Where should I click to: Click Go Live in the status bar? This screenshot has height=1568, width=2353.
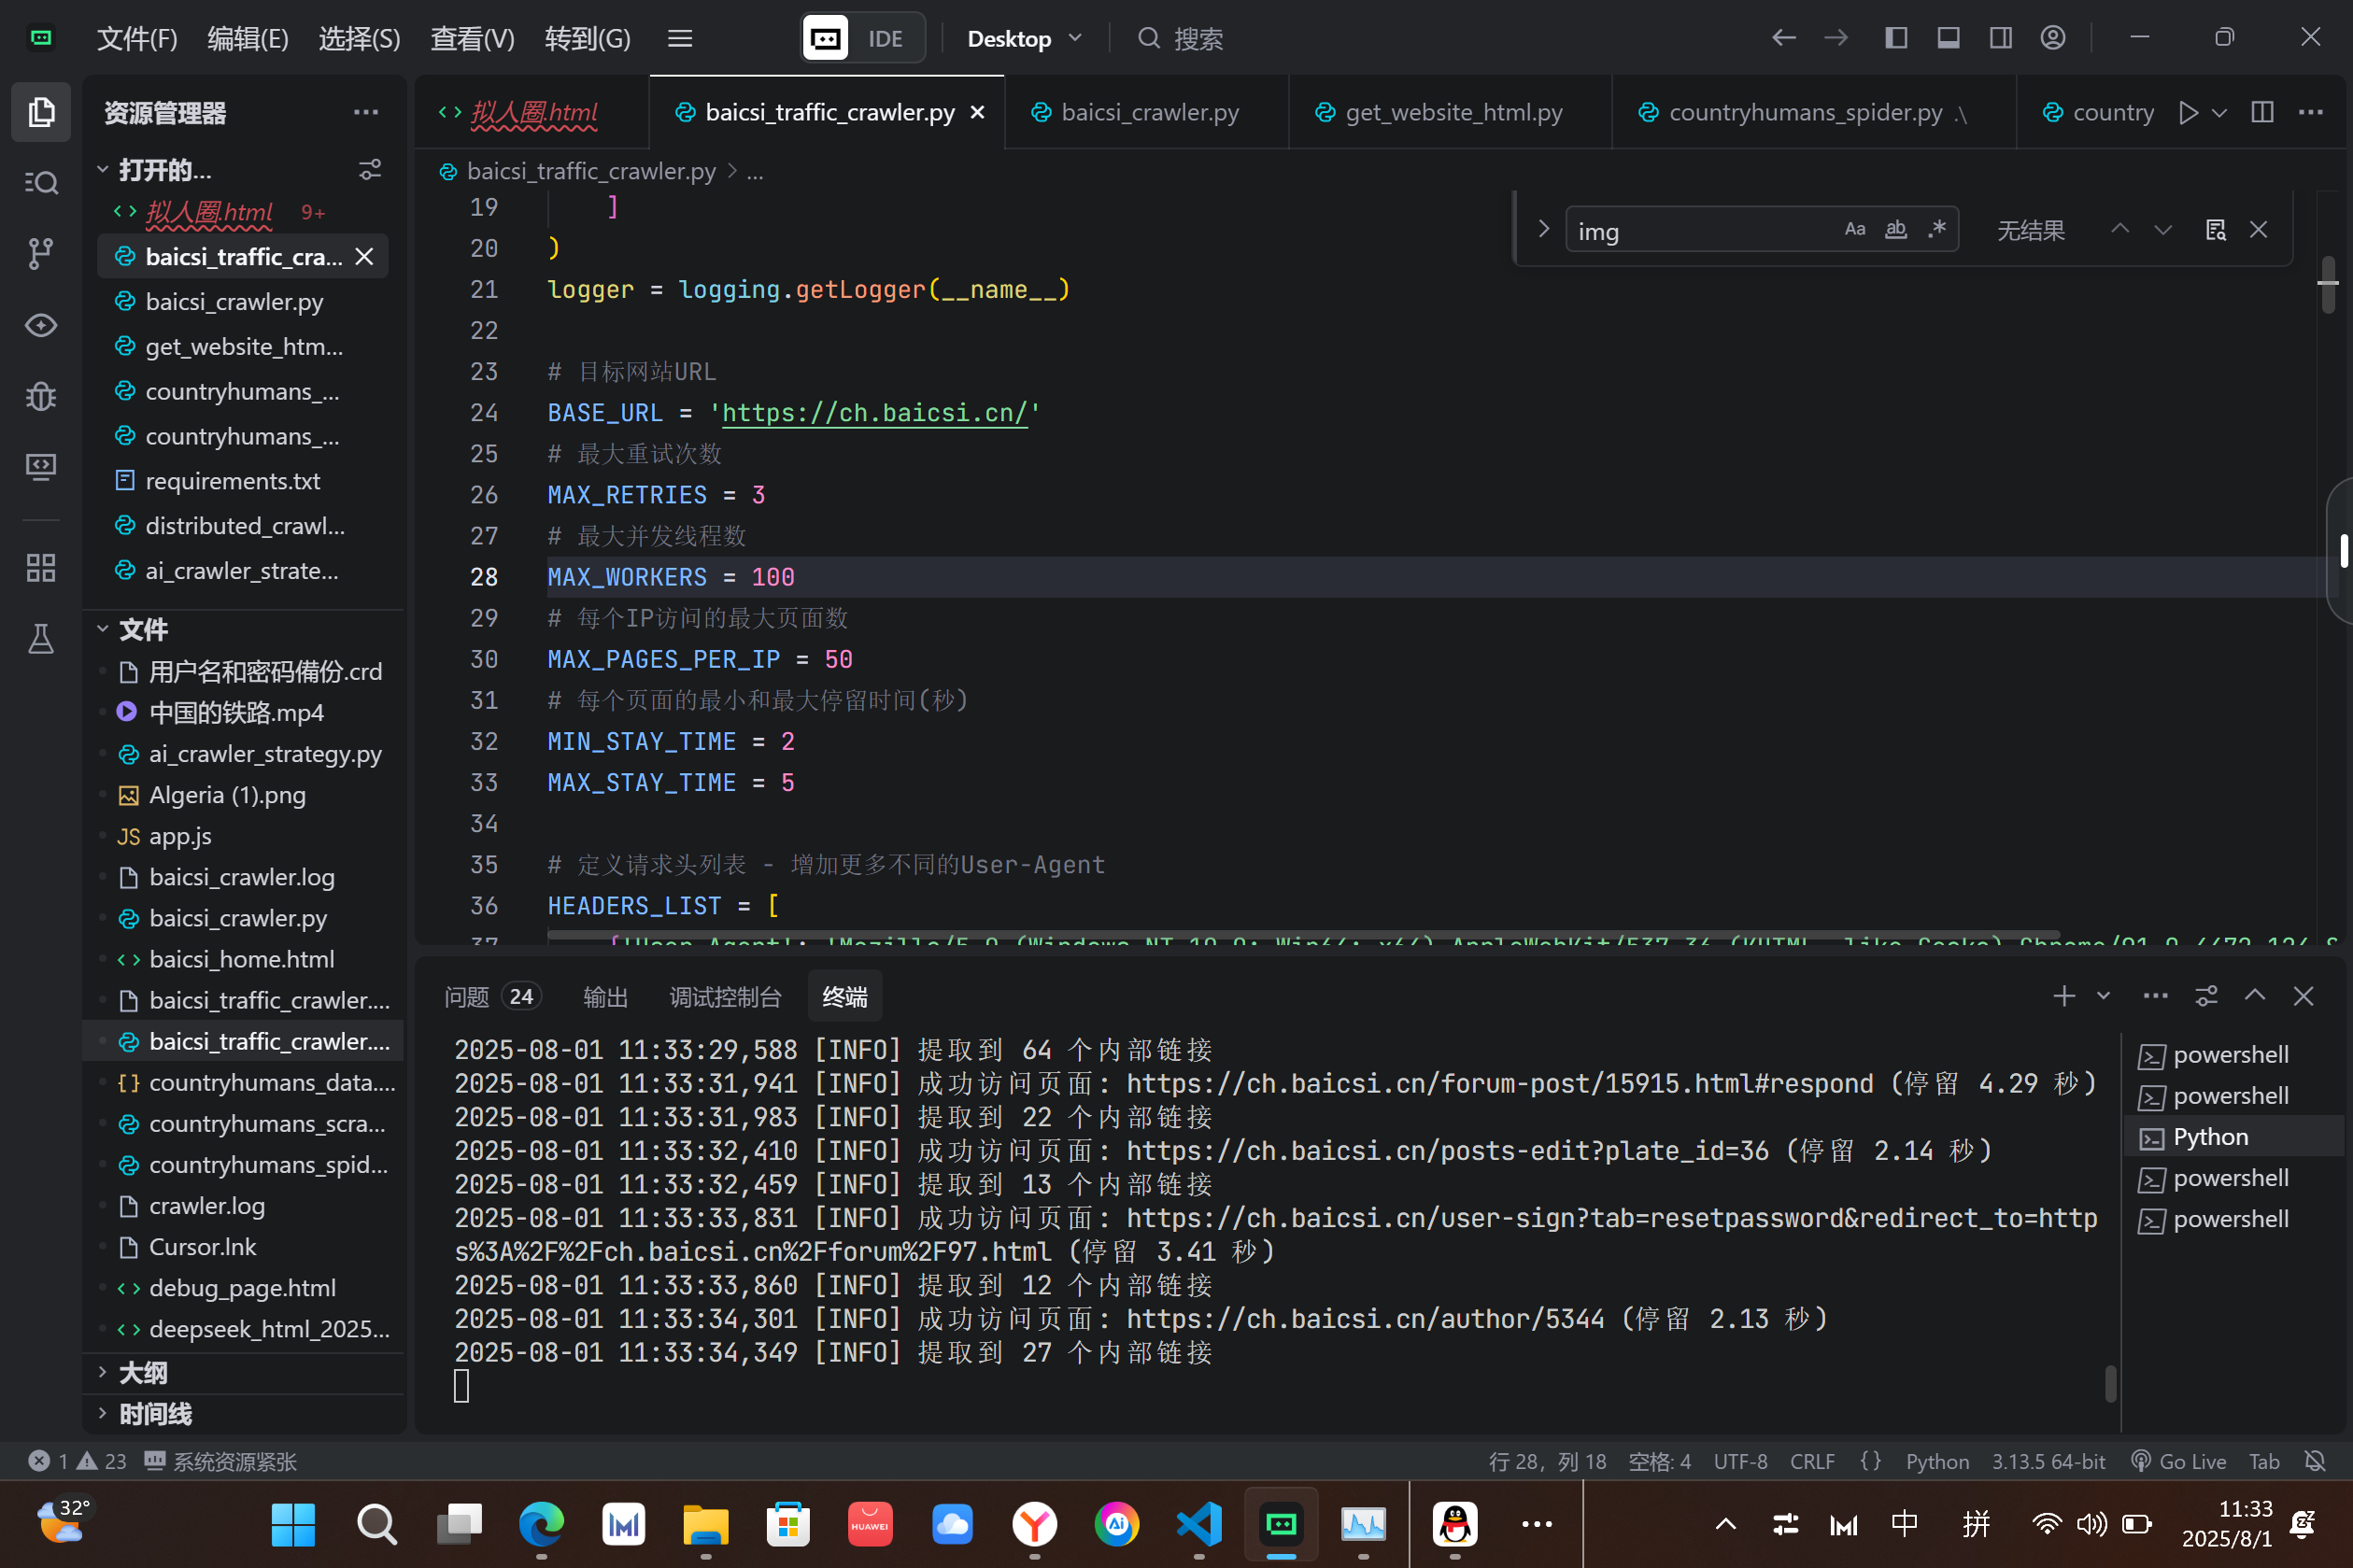(x=2179, y=1461)
